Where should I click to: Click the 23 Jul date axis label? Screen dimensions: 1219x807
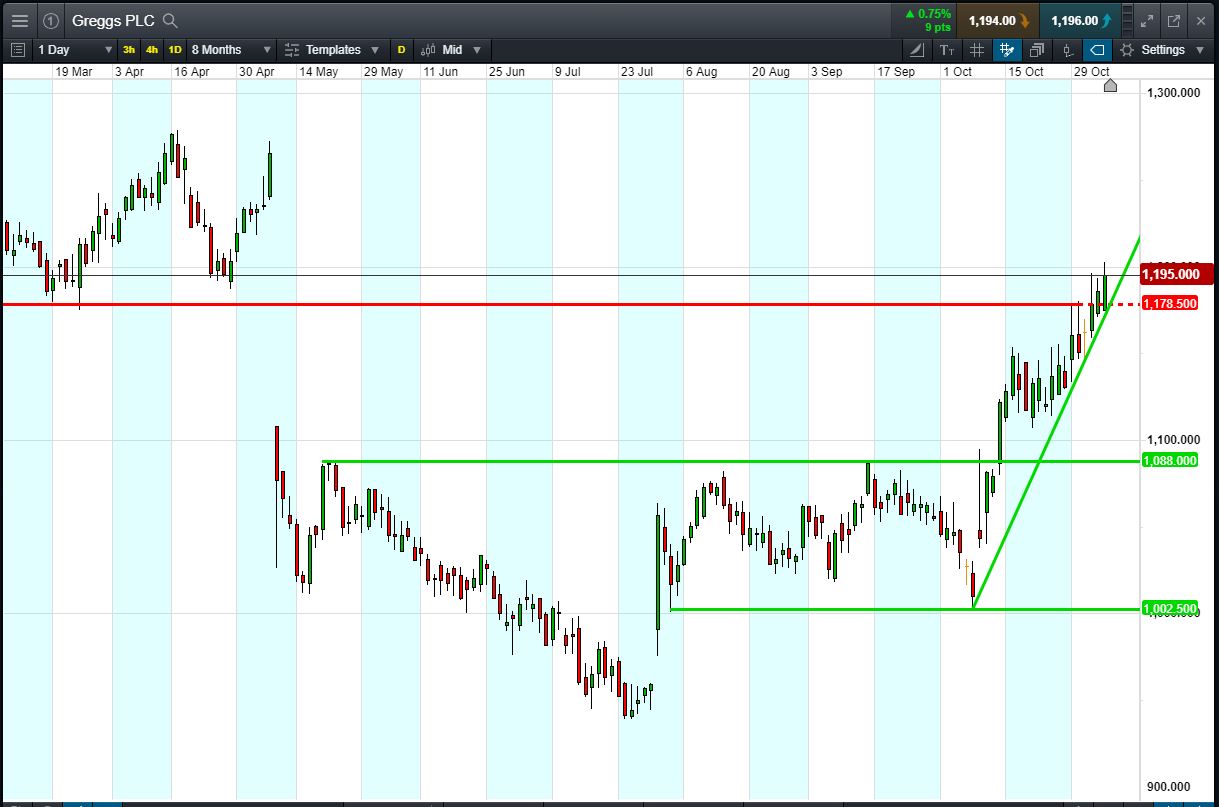pos(637,72)
